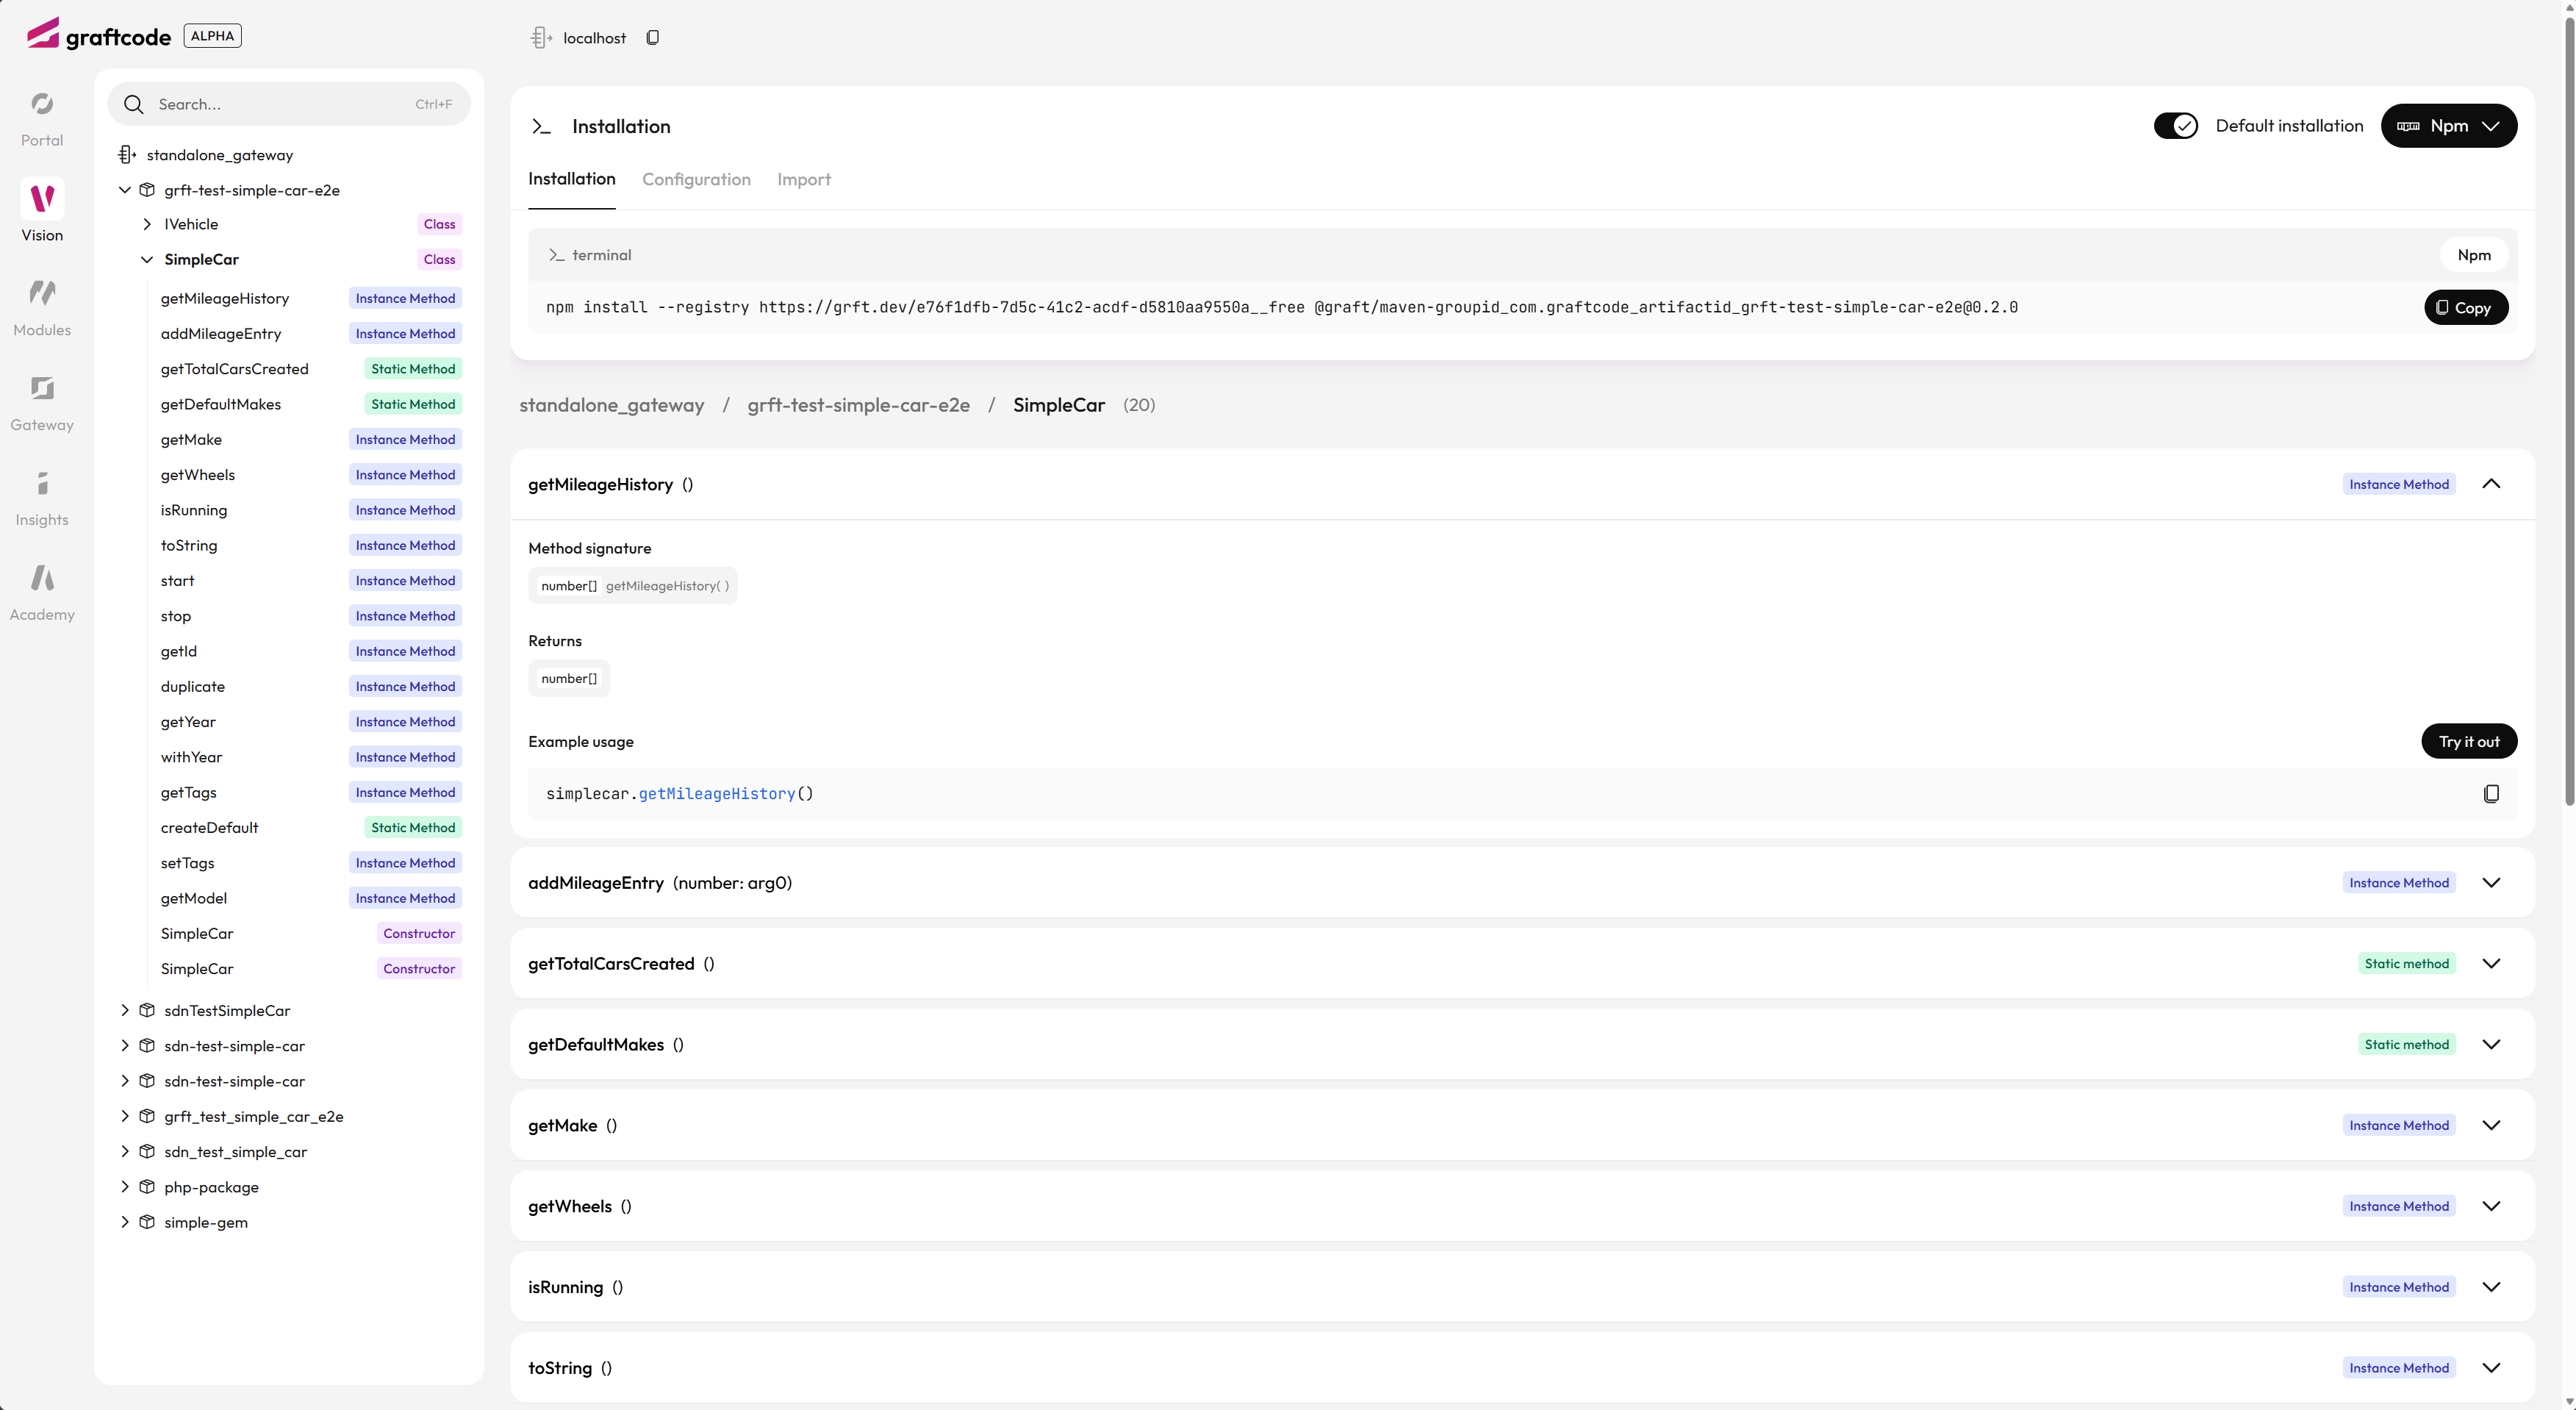Click the npm install command text
Viewport: 2576px width, 1410px height.
tap(1281, 307)
